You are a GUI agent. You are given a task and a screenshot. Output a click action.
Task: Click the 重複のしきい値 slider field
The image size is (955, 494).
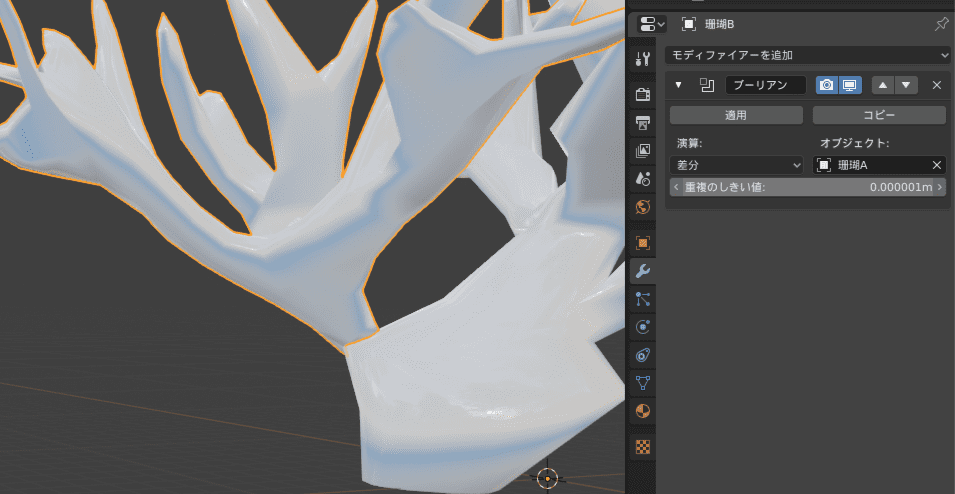point(808,187)
